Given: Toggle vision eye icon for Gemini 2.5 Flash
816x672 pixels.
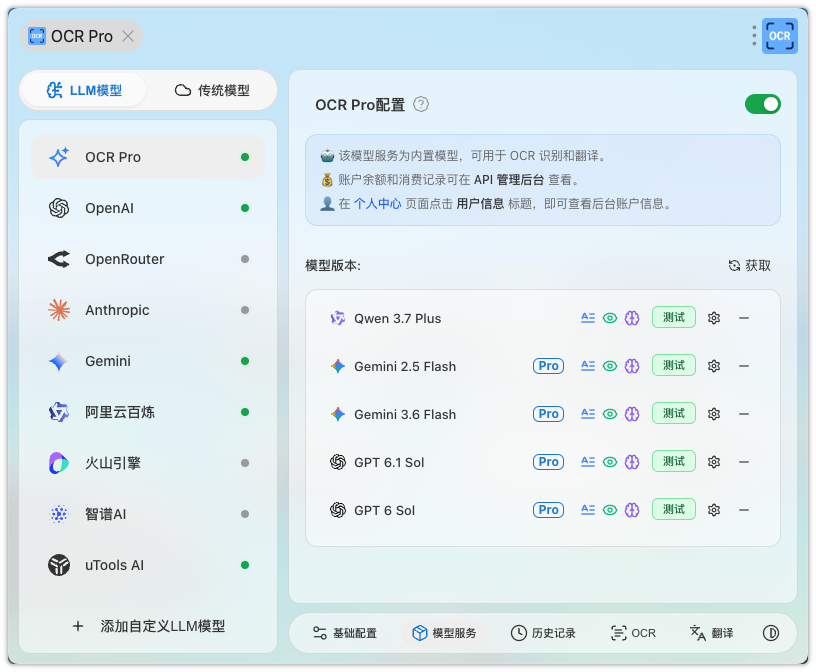Looking at the screenshot, I should [609, 366].
